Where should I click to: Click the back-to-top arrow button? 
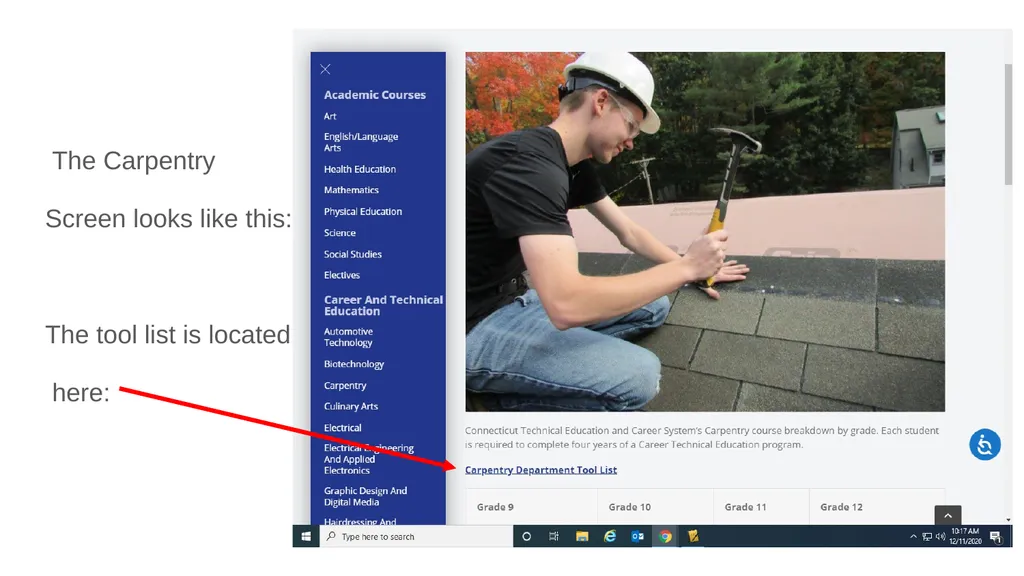coord(948,515)
